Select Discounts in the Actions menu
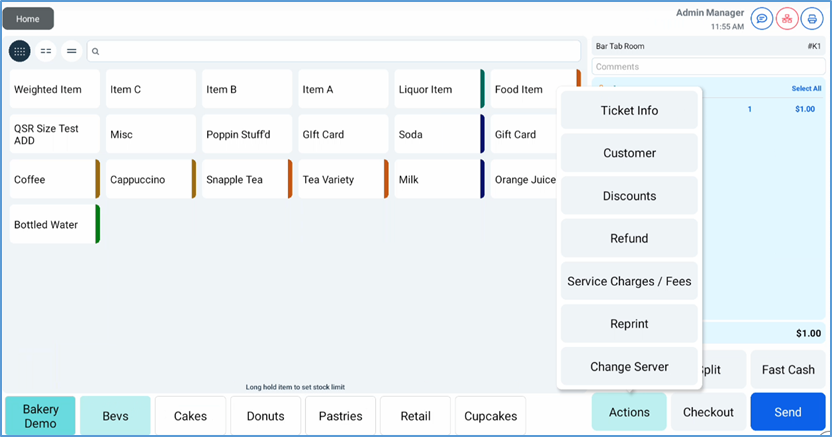The height and width of the screenshot is (437, 832). click(629, 196)
